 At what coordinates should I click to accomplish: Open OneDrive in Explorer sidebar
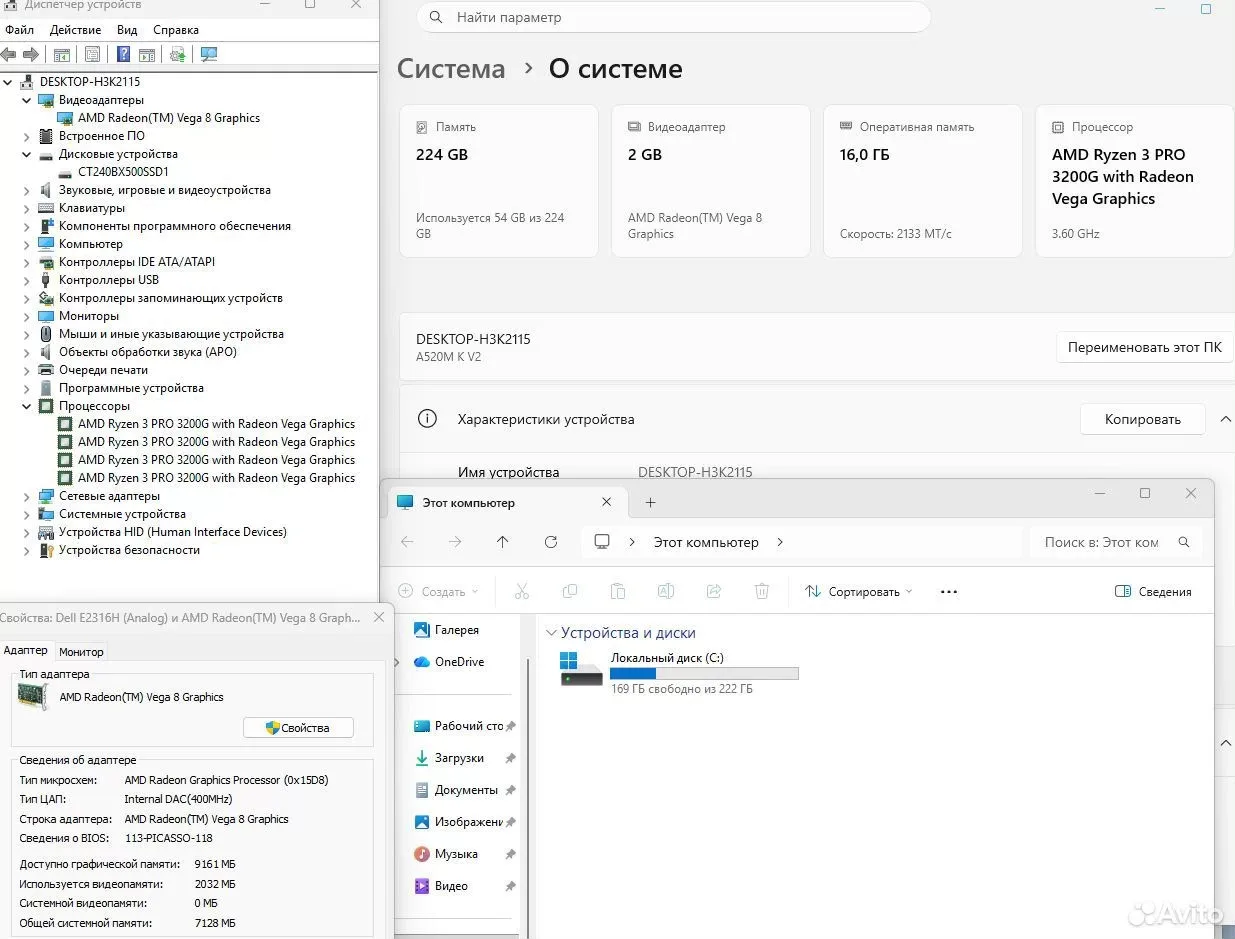[448, 662]
